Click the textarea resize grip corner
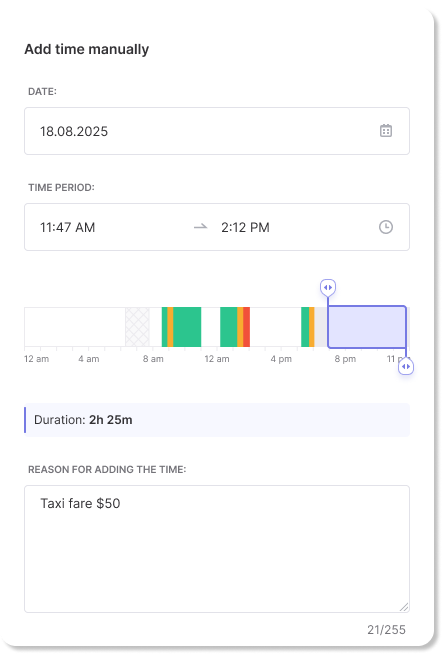 pos(403,607)
